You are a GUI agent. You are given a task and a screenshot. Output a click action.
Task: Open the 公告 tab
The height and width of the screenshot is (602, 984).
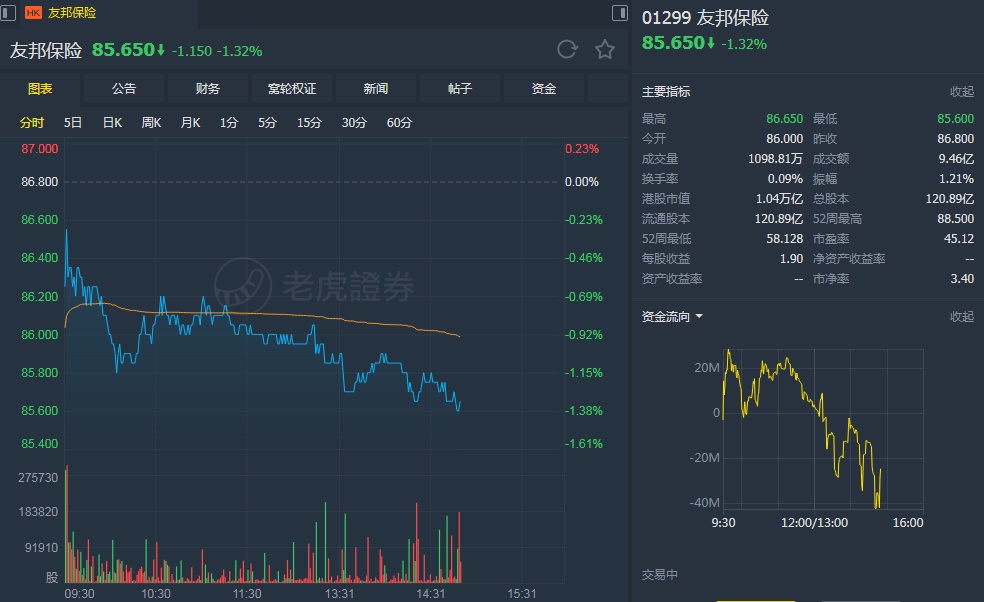pyautogui.click(x=124, y=89)
